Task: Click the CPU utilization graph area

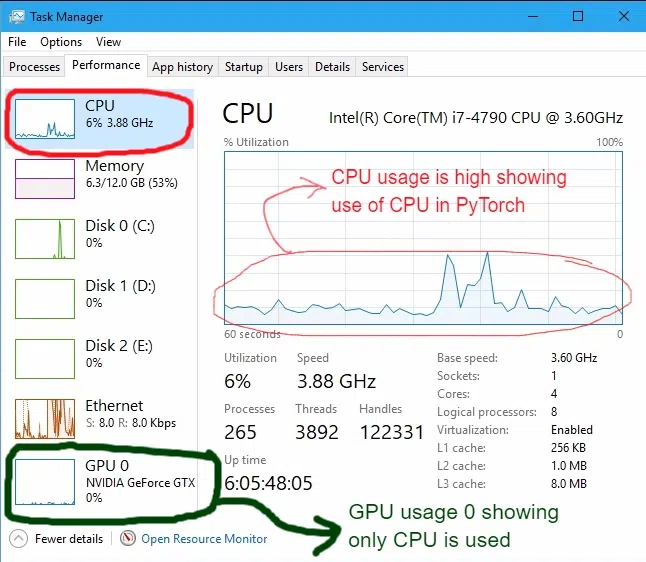Action: [x=423, y=238]
